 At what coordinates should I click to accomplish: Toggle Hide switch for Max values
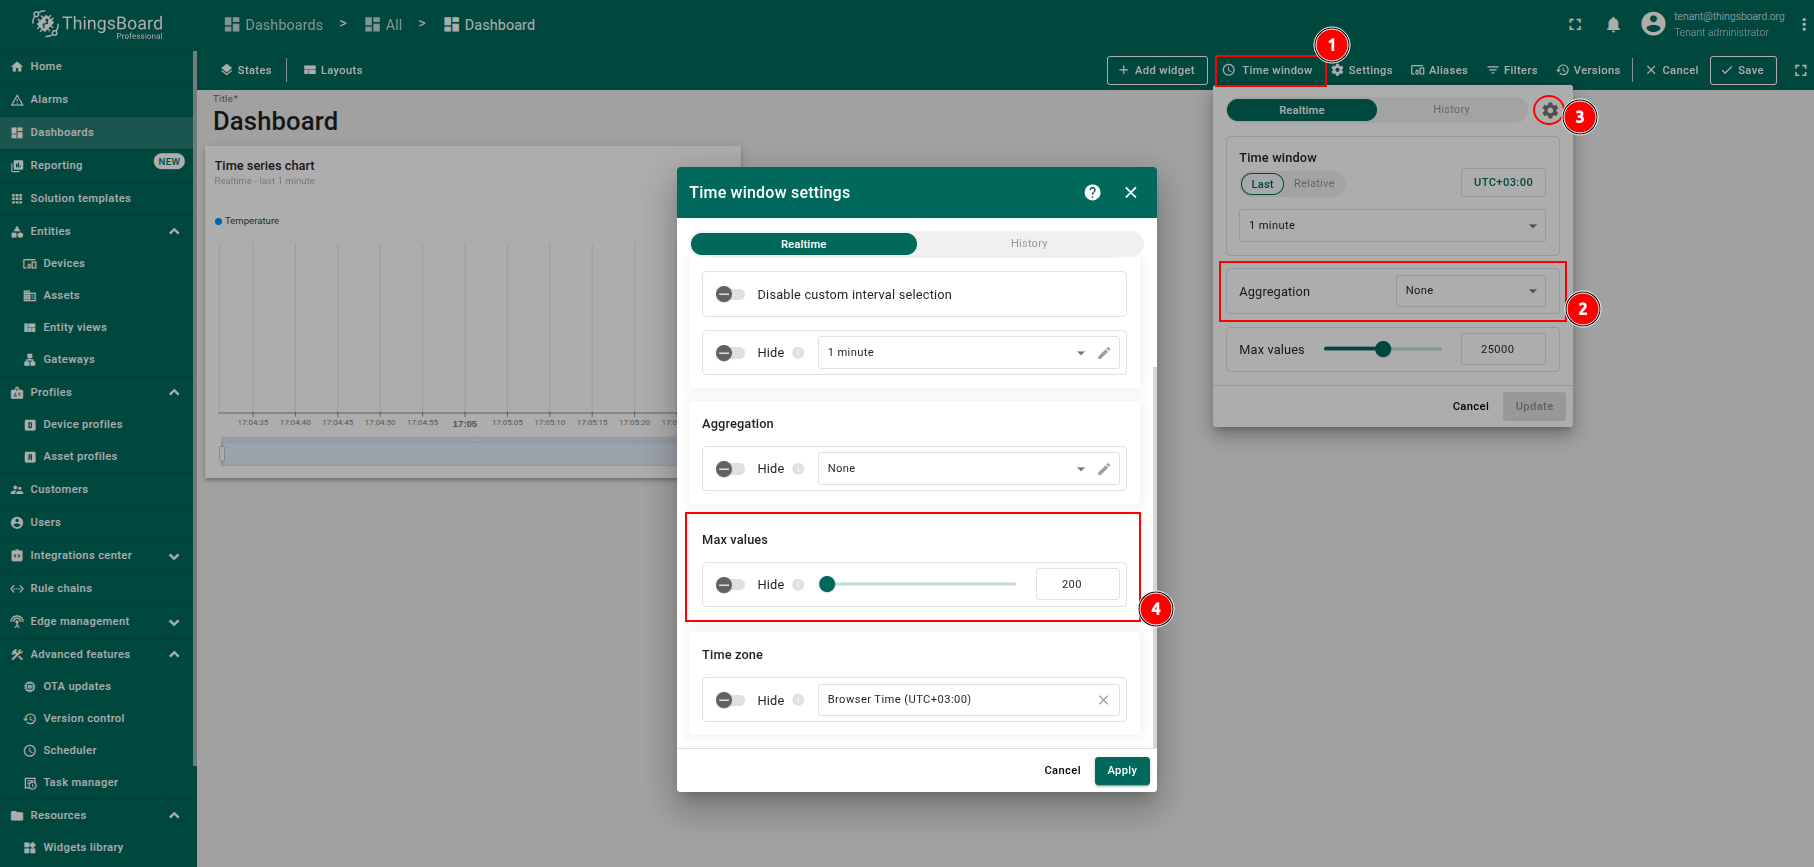coord(730,585)
